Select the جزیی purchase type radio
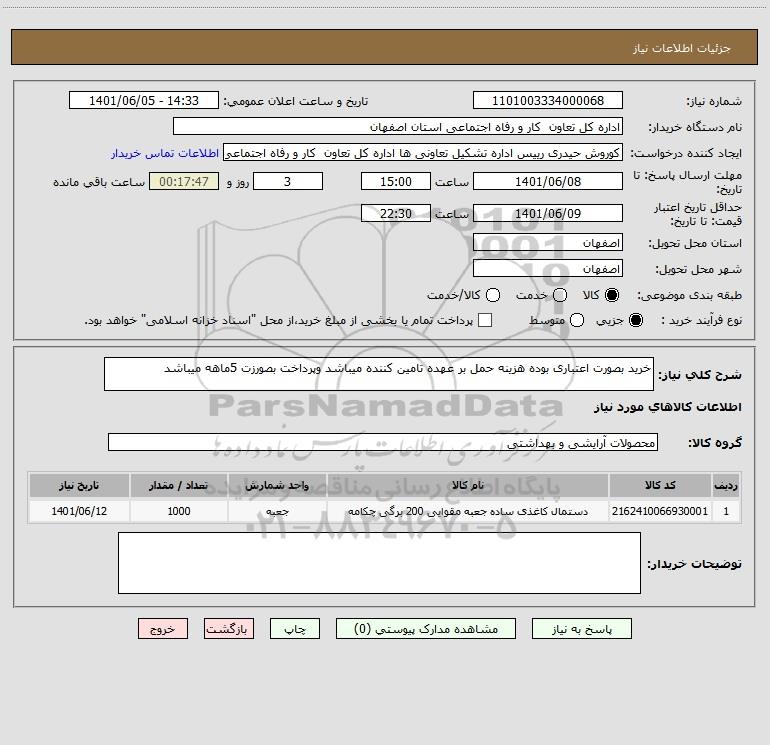Screen dimensions: 770x745 pyautogui.click(x=636, y=320)
